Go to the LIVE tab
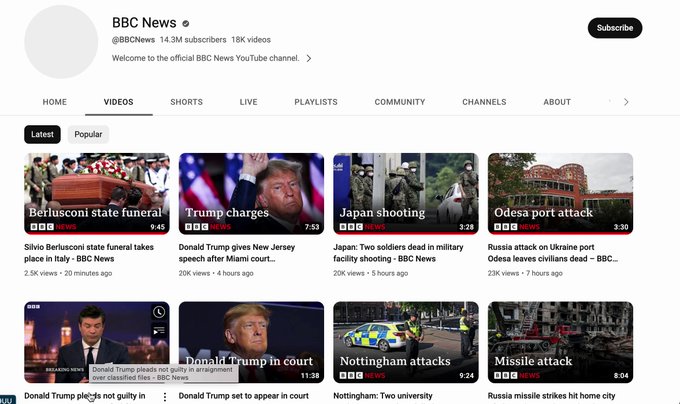 point(248,102)
